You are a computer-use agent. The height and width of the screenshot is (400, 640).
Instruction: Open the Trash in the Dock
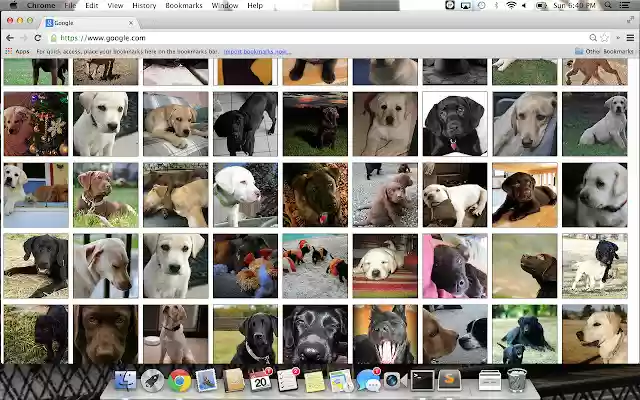click(517, 381)
